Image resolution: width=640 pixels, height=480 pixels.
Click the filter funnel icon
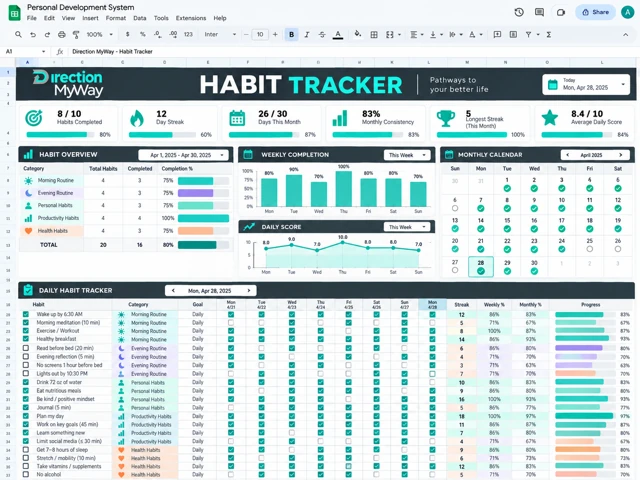(529, 35)
